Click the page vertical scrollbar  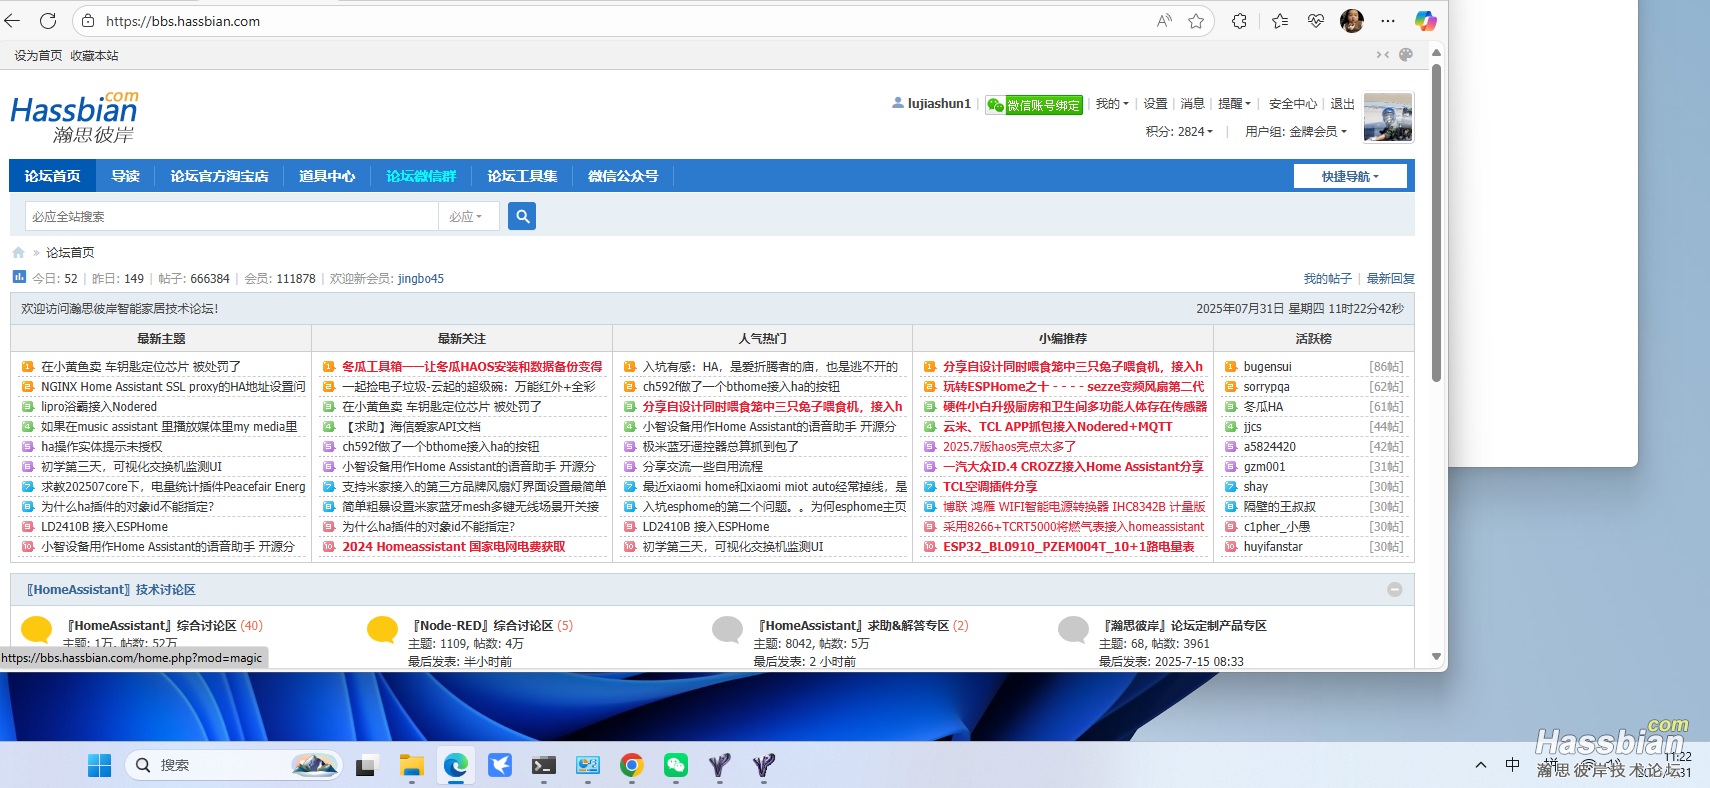point(1436,222)
